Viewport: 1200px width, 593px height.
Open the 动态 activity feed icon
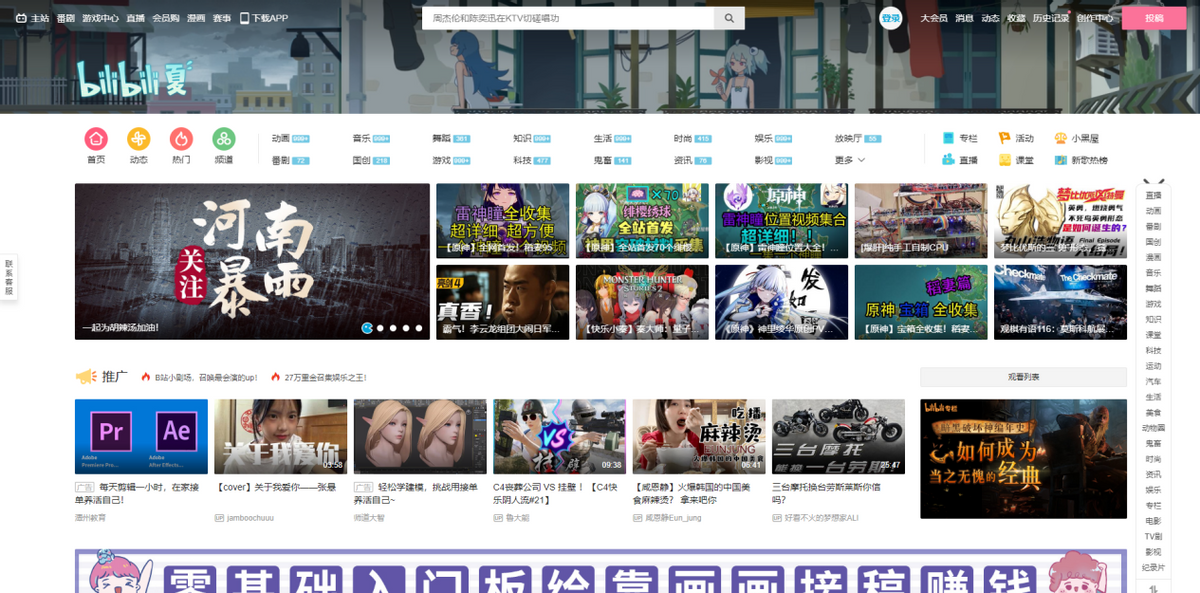coord(138,140)
